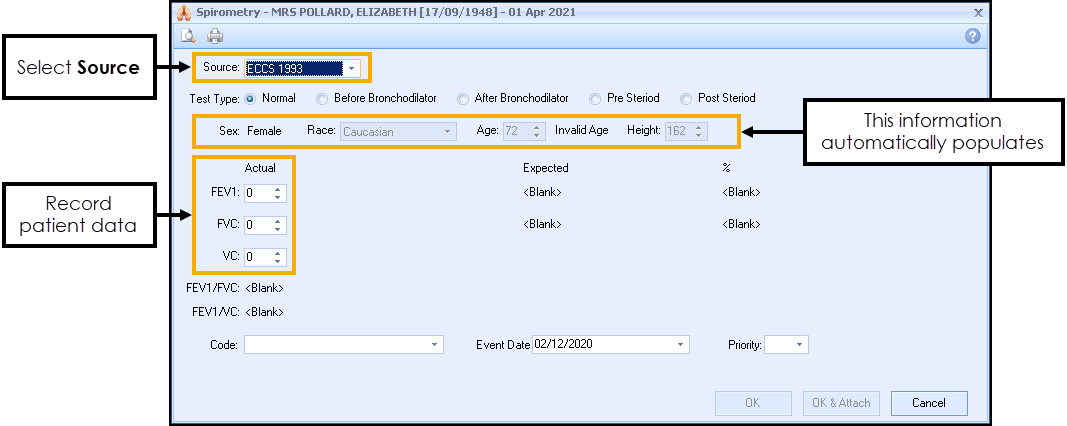Click the Spirometry app icon in title bar
The image size is (1067, 426).
click(183, 12)
